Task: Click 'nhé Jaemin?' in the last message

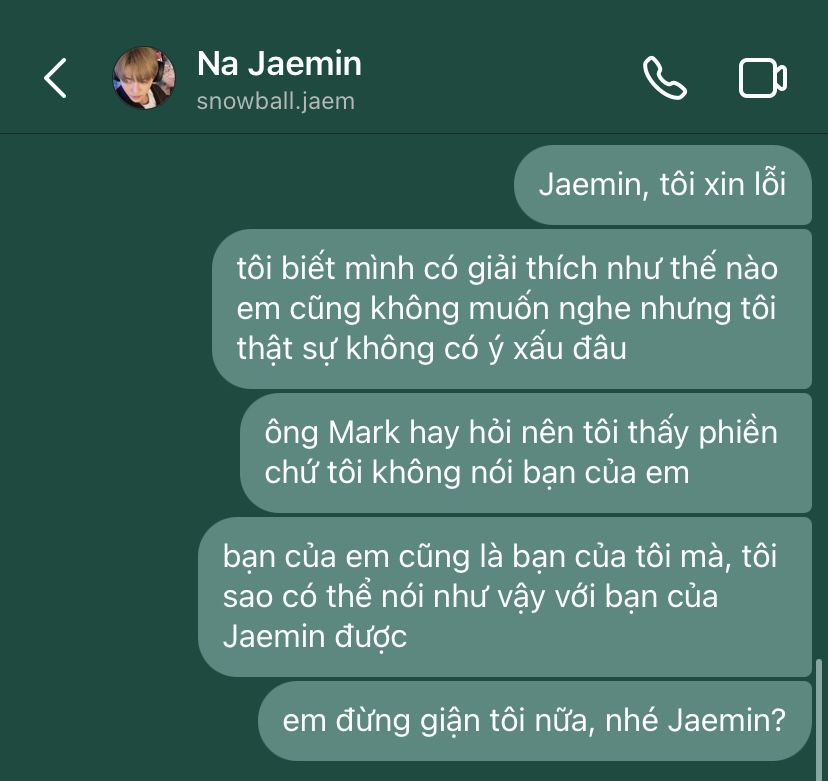Action: pyautogui.click(x=695, y=721)
